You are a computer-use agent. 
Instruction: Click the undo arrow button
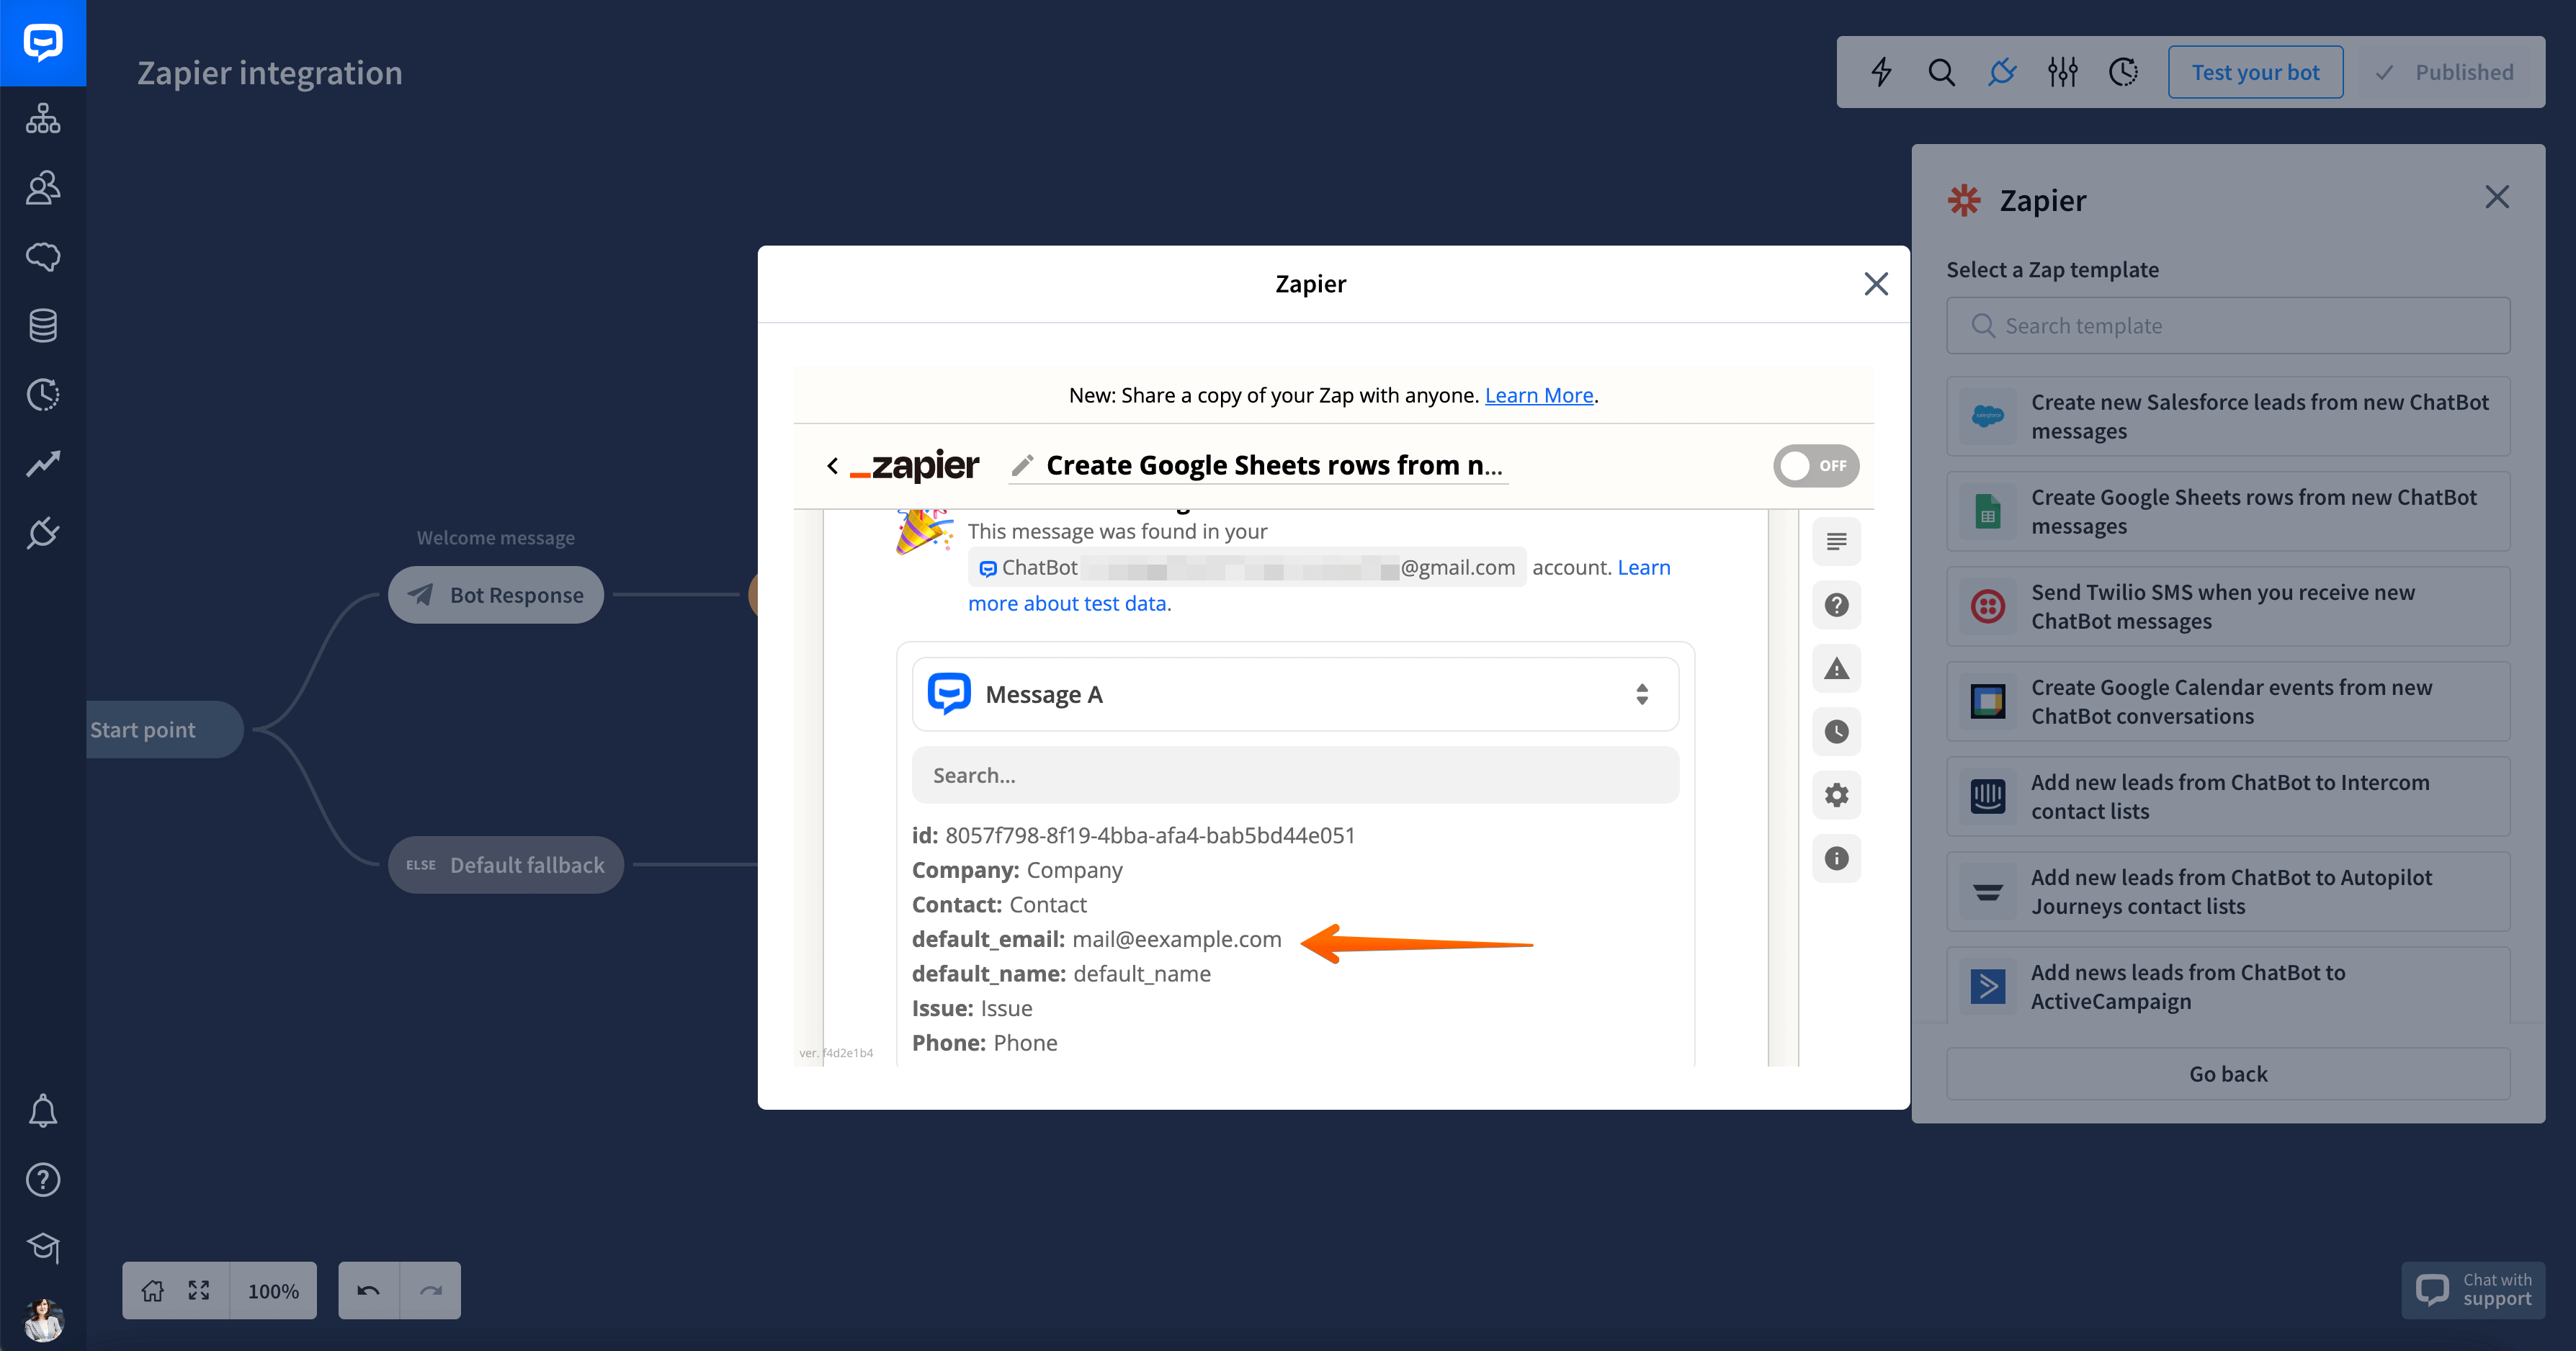368,1291
